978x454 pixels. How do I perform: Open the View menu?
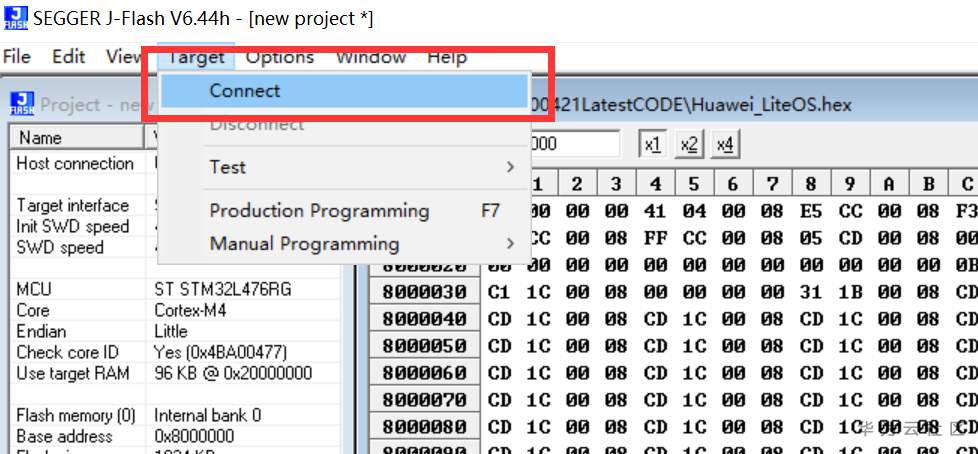point(123,57)
